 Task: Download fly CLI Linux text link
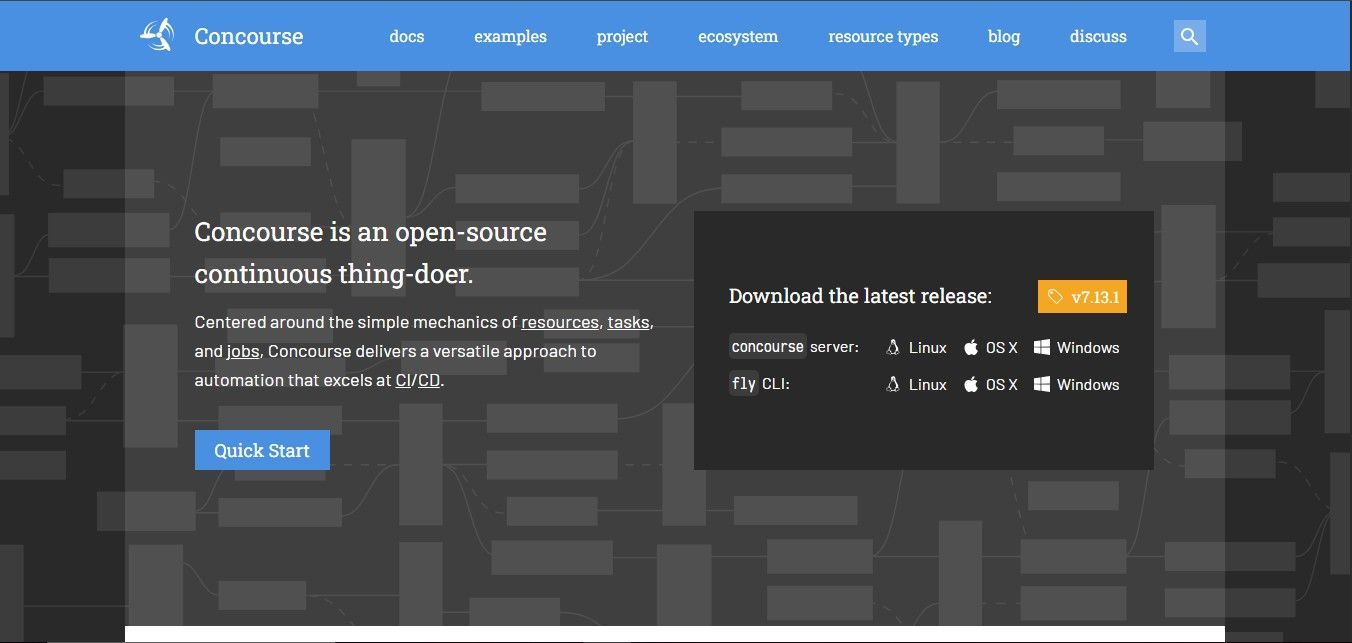click(928, 385)
